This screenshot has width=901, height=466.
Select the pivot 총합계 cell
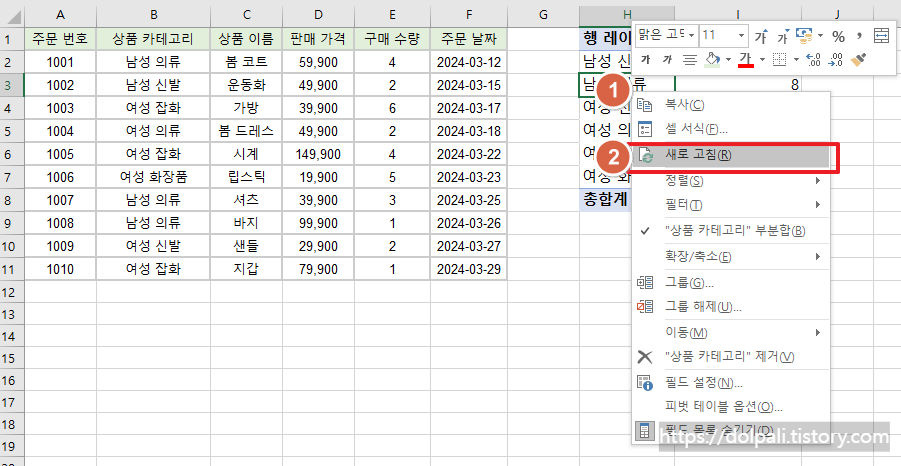coord(606,199)
